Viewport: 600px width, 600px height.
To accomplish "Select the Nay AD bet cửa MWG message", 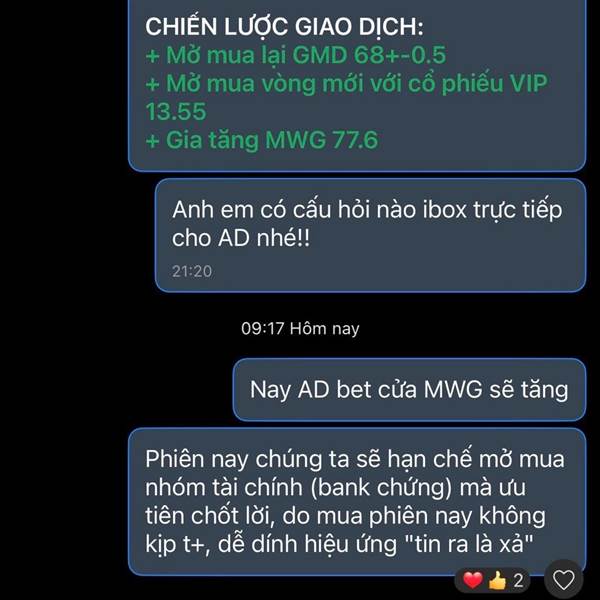I will tap(409, 390).
